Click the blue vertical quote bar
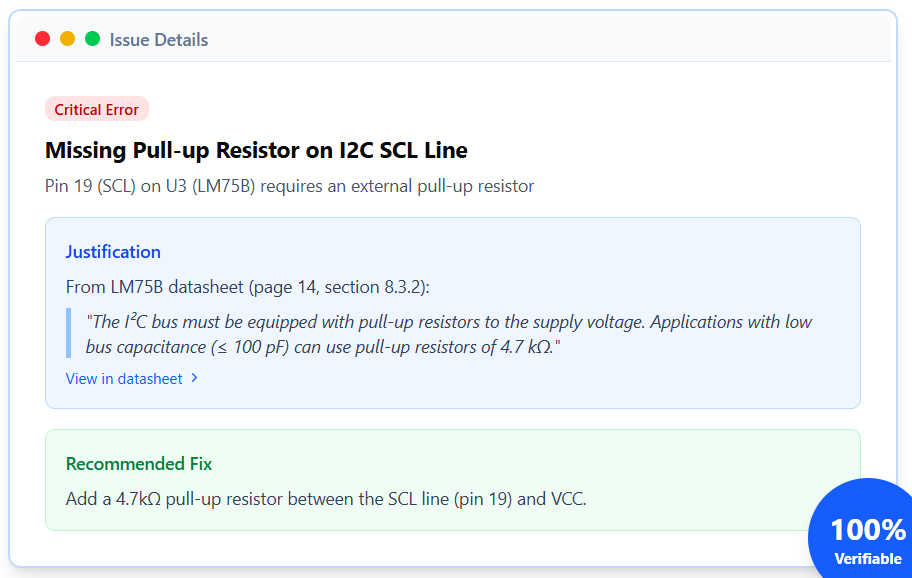Image resolution: width=912 pixels, height=578 pixels. 68,333
